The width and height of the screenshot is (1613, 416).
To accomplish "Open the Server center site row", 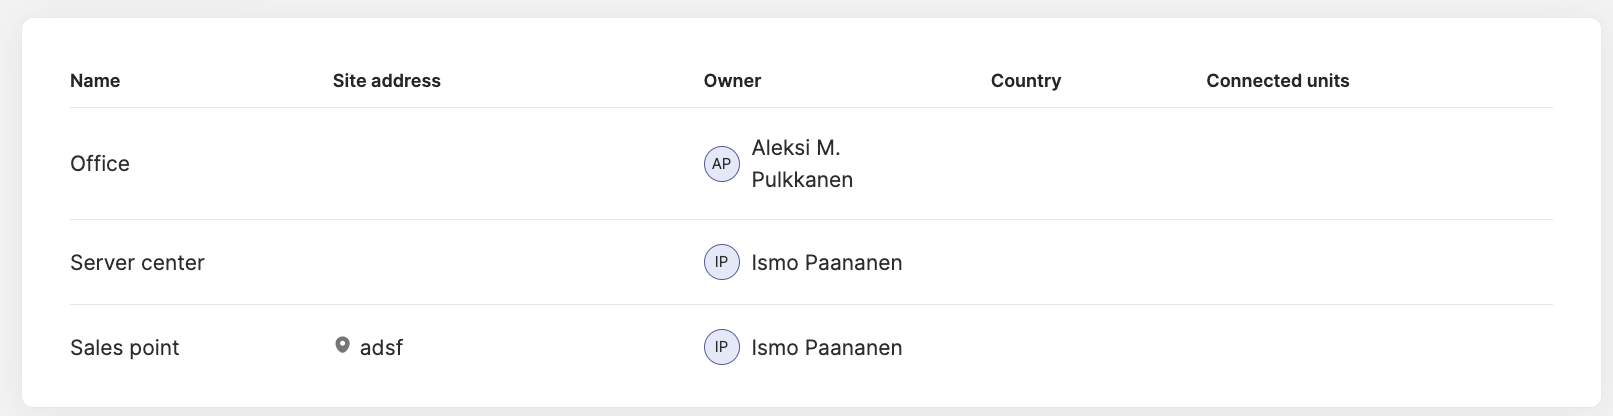I will coord(811,262).
